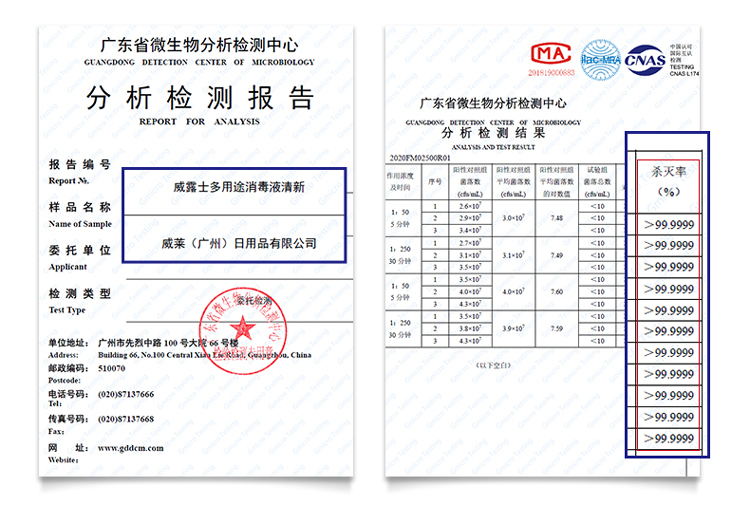Click the average cell 3.0×10⁷
Viewport: 750px width, 524px height.
point(514,218)
